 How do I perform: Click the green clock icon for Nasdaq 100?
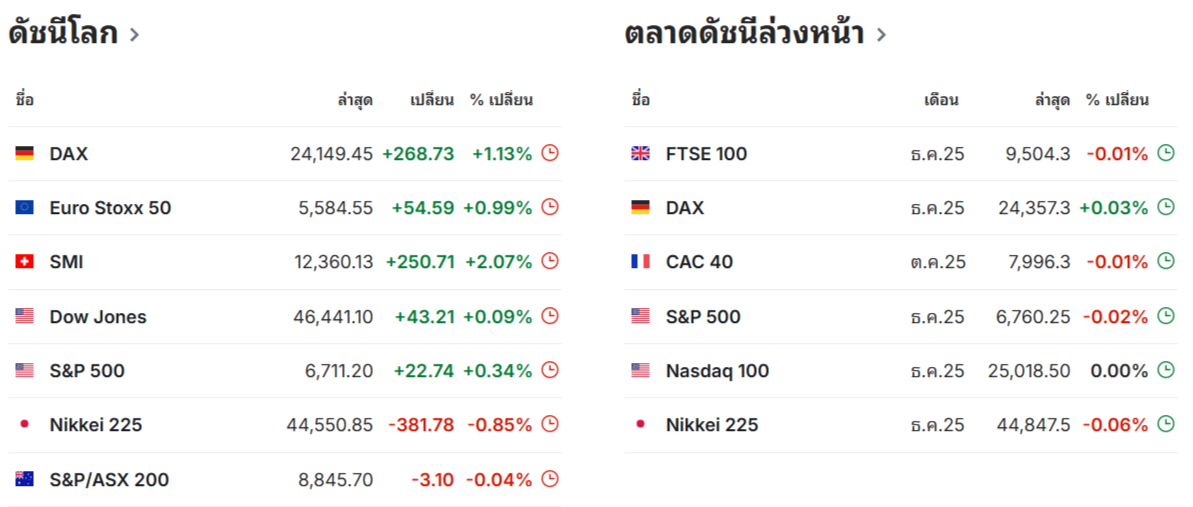tap(1166, 370)
